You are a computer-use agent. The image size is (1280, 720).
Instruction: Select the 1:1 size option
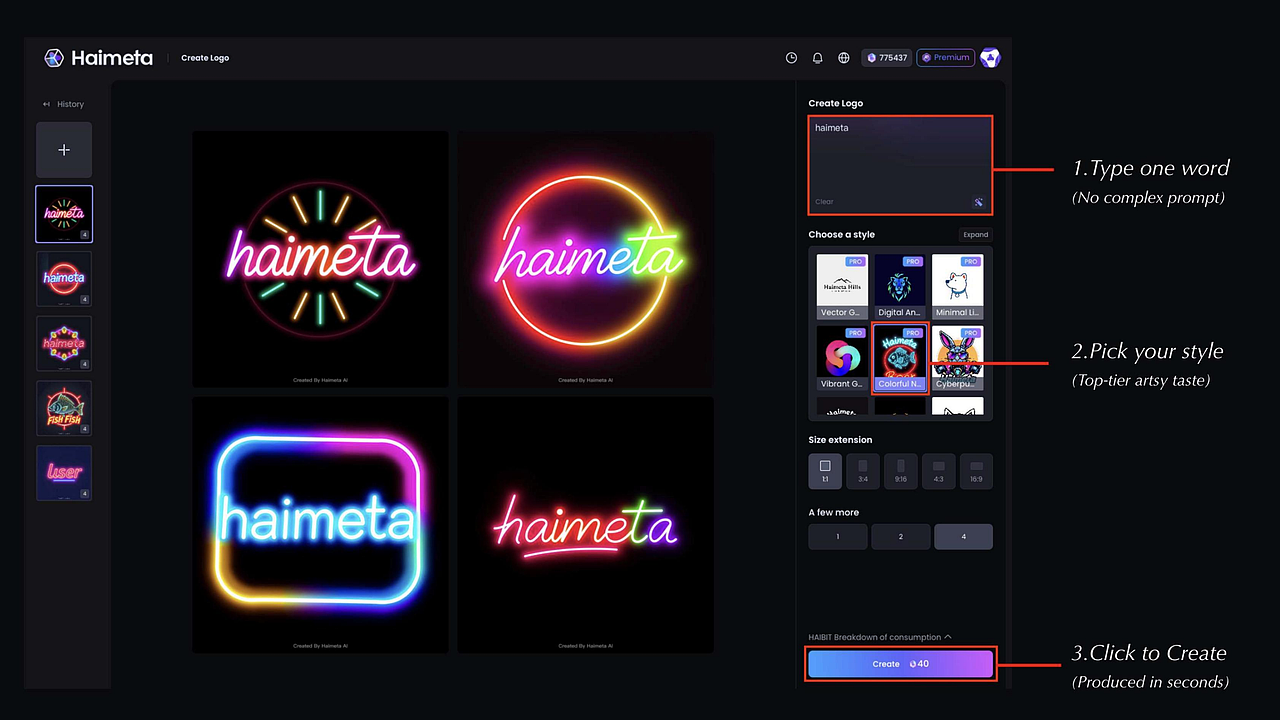point(825,471)
